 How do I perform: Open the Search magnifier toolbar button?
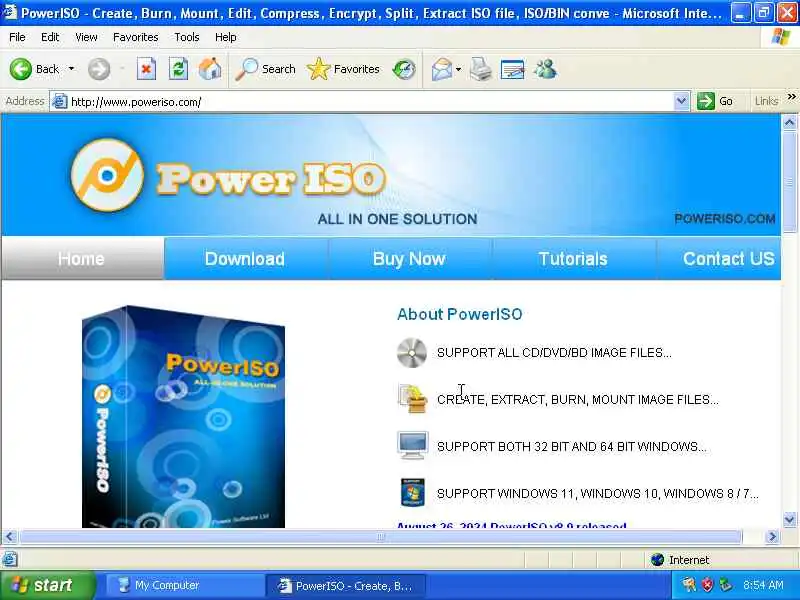265,69
